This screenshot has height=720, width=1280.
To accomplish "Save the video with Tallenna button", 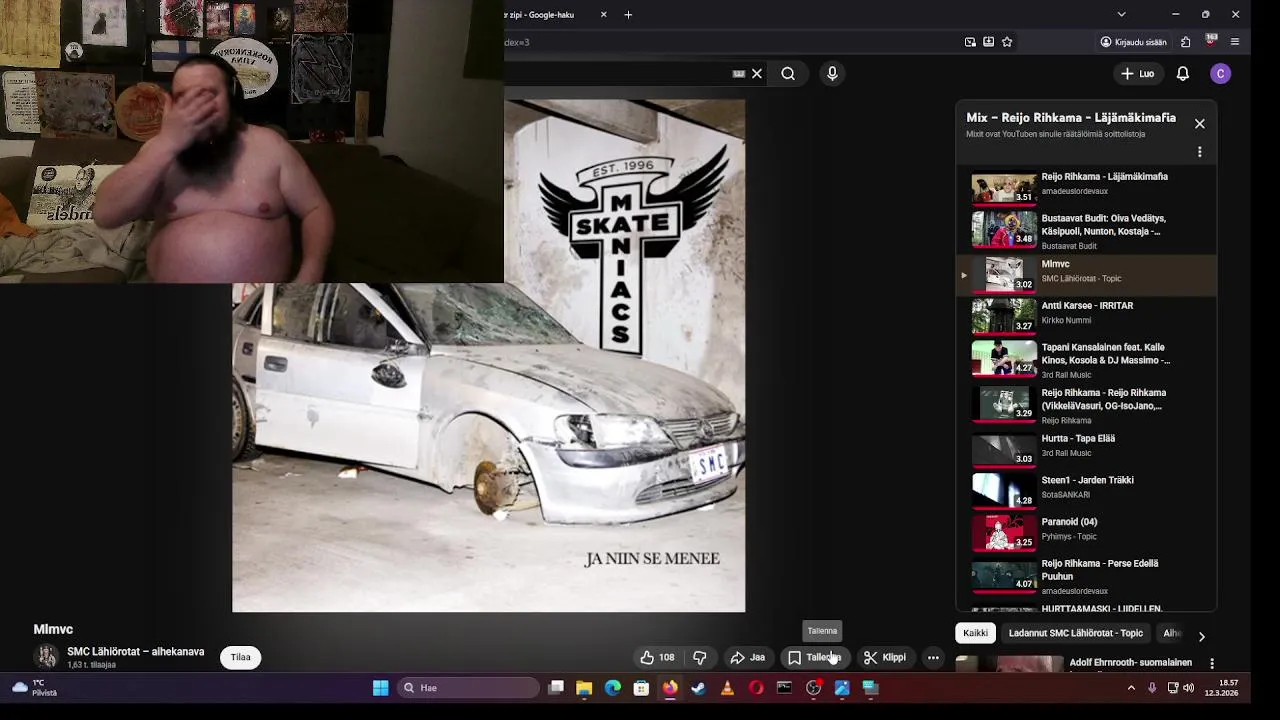I will point(814,657).
